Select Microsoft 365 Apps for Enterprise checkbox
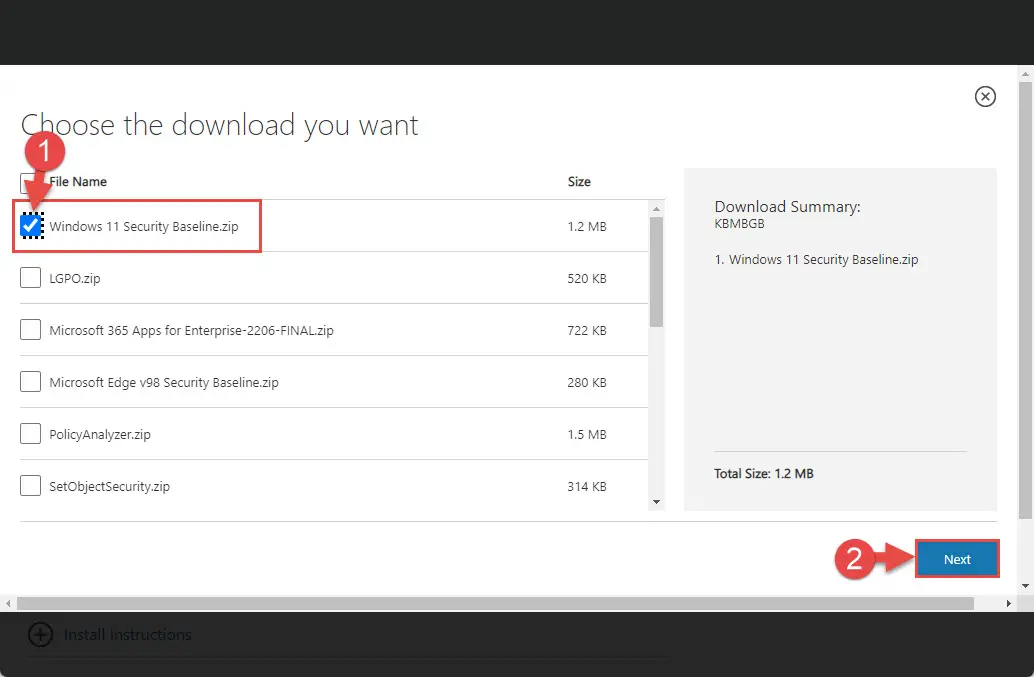The image size is (1034, 677). [x=30, y=330]
